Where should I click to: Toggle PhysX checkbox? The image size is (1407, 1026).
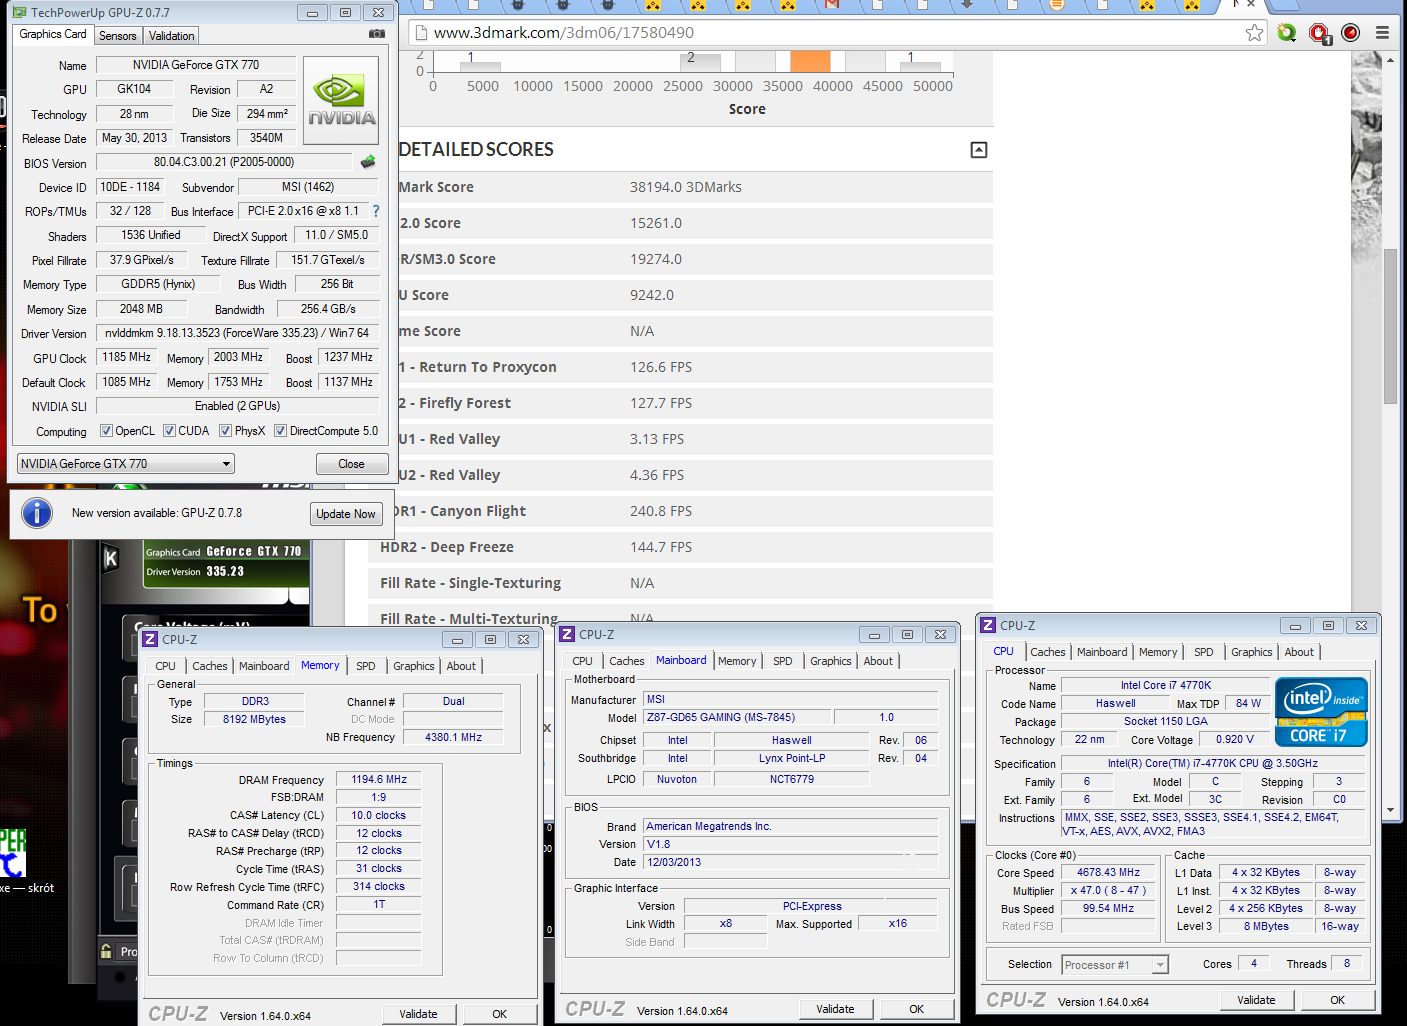tap(226, 431)
